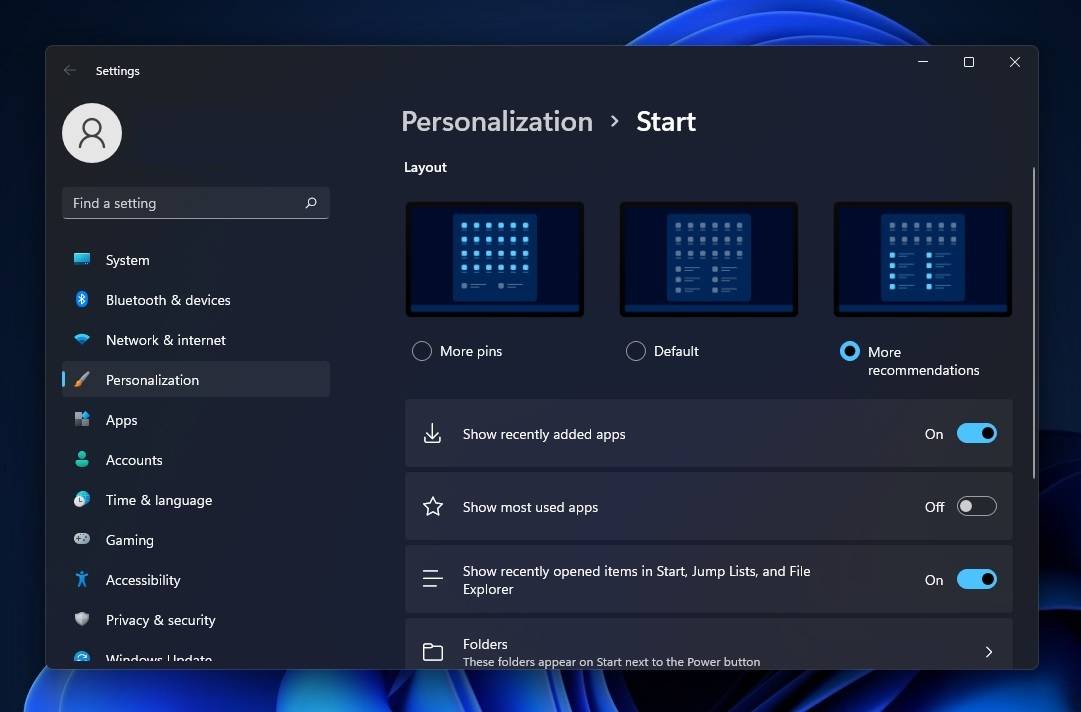Screen dimensions: 1081x712
Task: Click the Find a setting search box
Action: (195, 202)
